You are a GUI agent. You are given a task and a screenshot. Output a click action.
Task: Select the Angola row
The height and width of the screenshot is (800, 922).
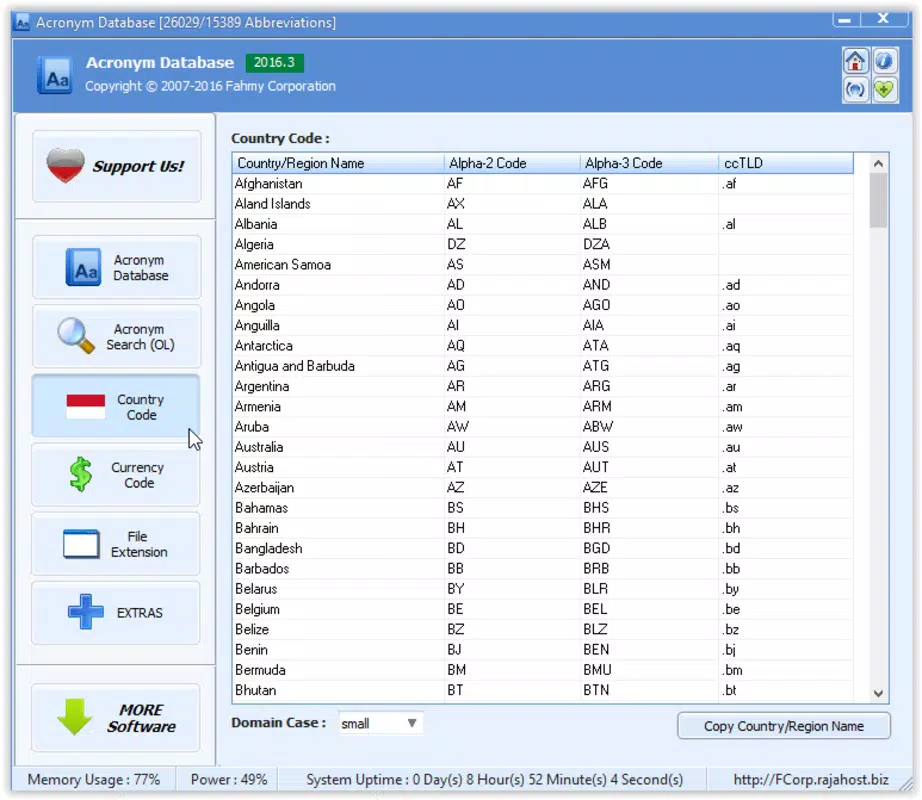(x=543, y=305)
